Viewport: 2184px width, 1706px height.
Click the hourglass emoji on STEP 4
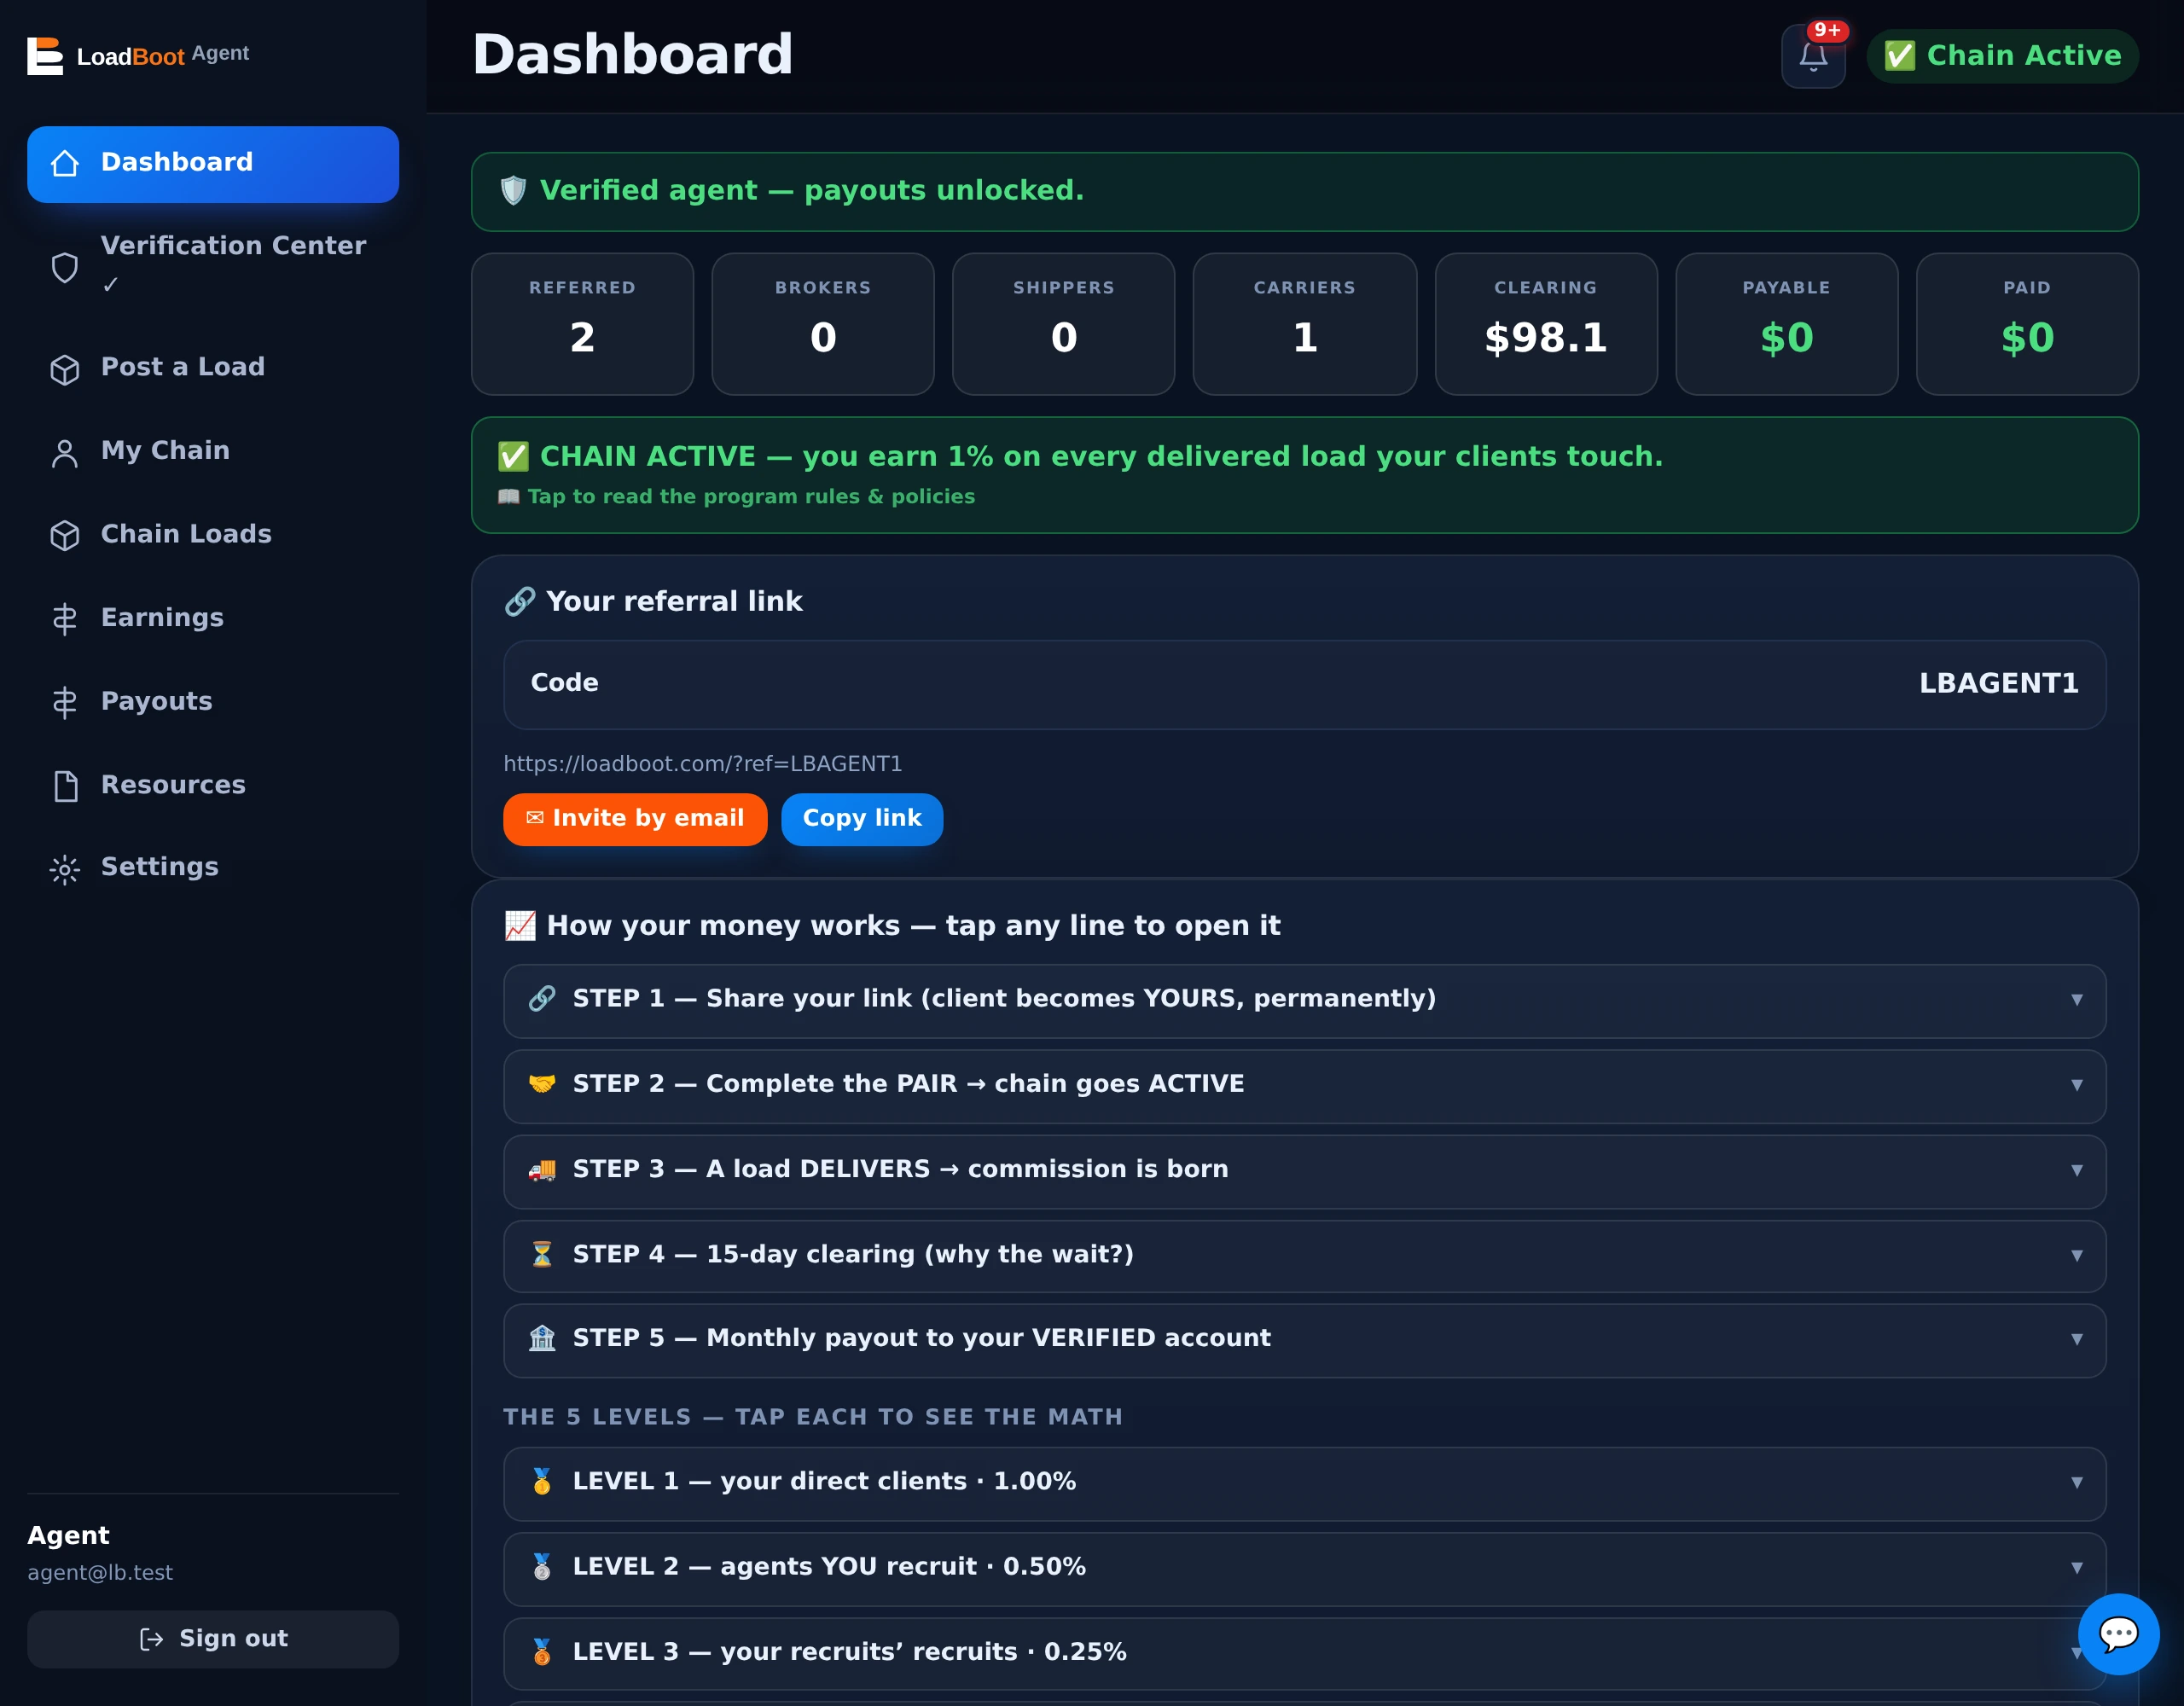click(542, 1254)
